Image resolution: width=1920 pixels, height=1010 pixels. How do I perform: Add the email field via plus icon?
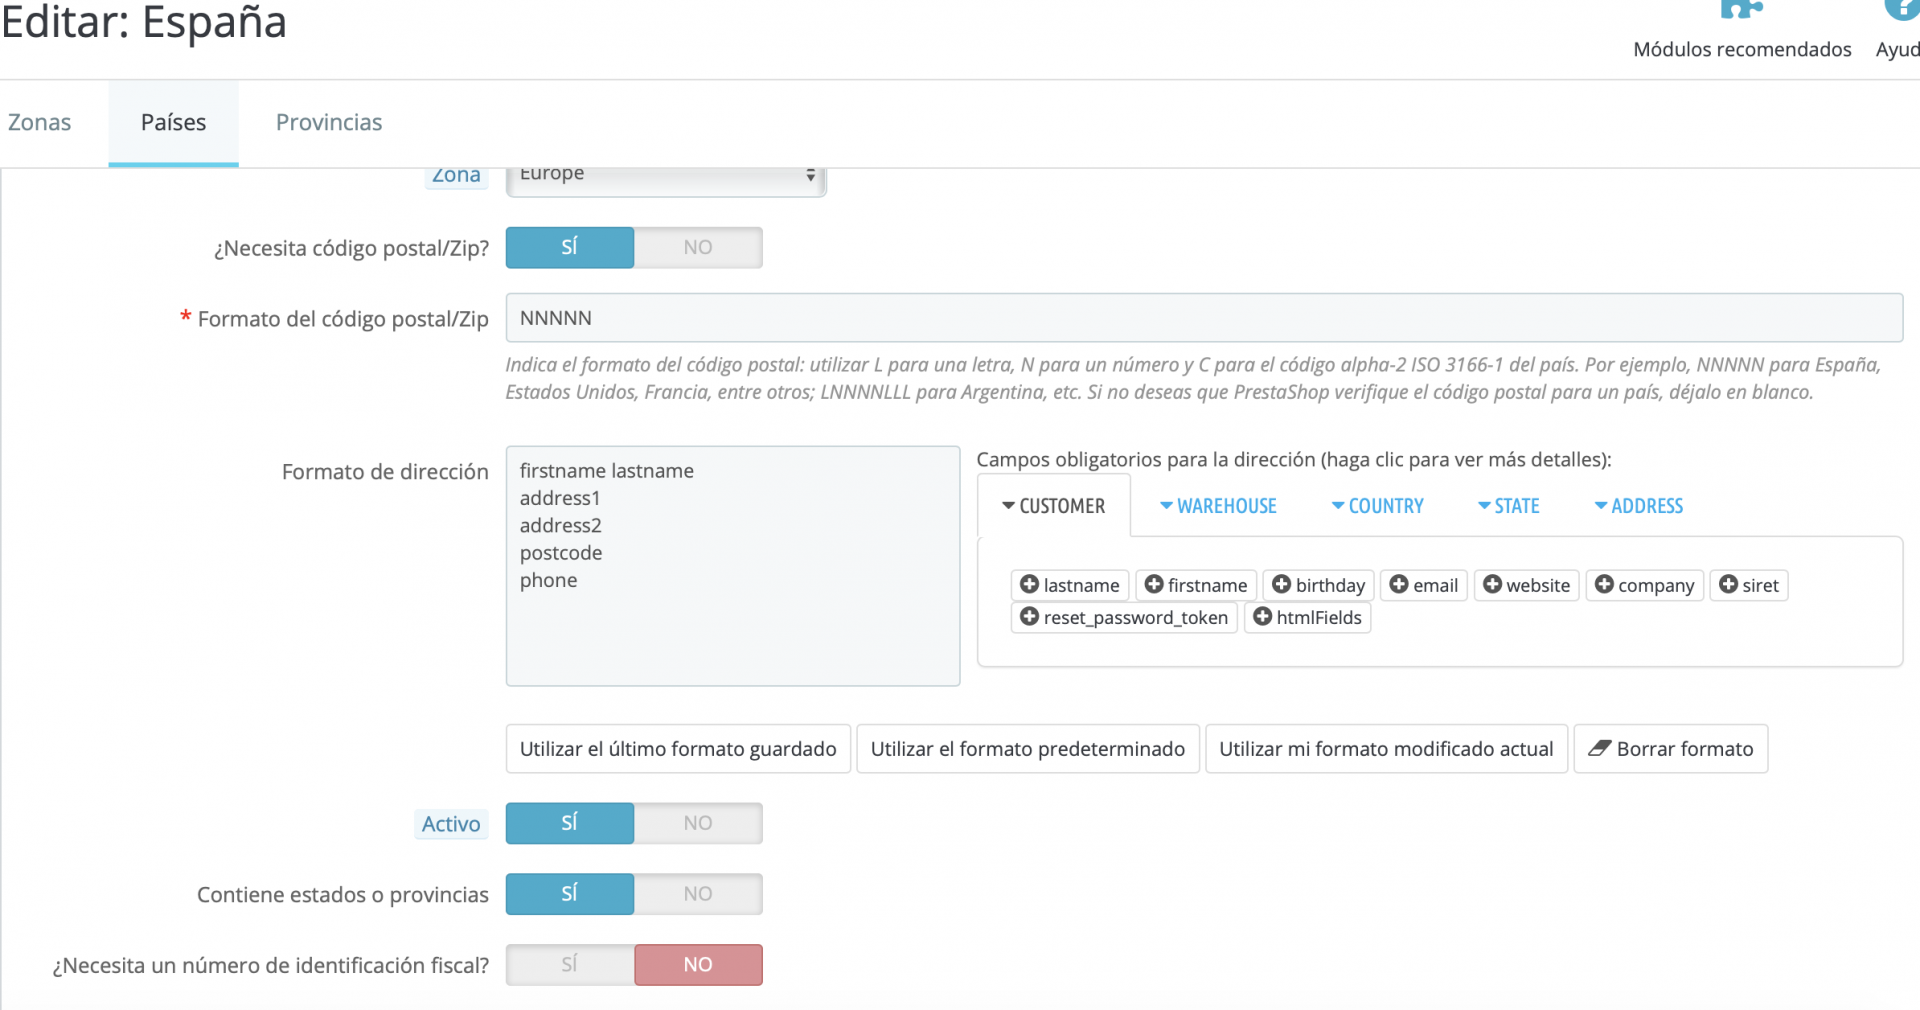pos(1399,585)
